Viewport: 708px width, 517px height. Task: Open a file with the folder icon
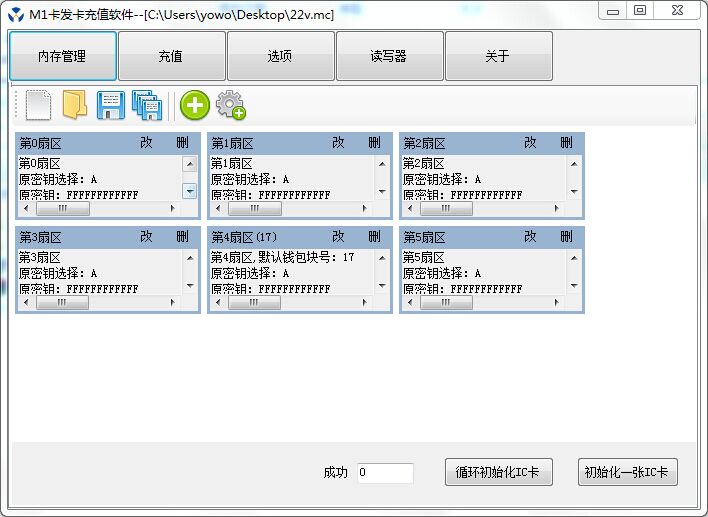tap(74, 104)
